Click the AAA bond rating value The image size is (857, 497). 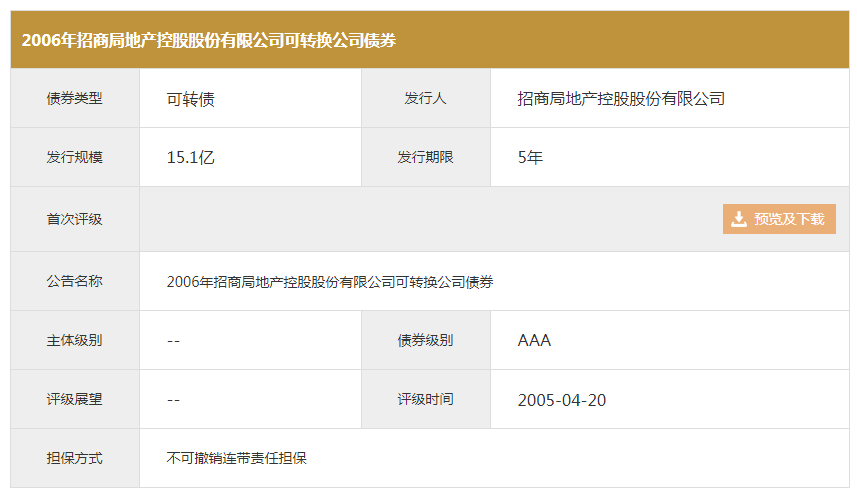[x=534, y=341]
